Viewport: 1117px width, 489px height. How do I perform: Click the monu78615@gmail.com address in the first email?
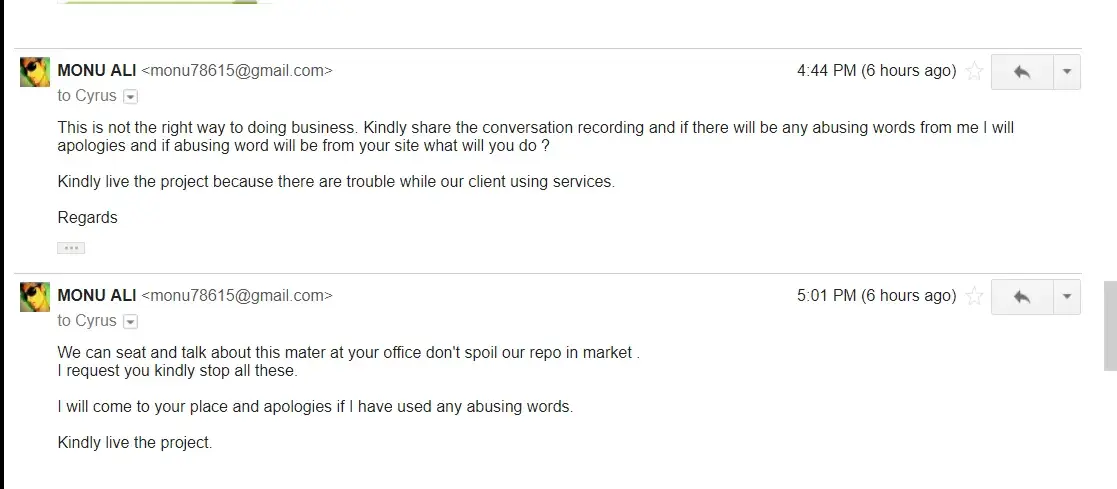237,71
